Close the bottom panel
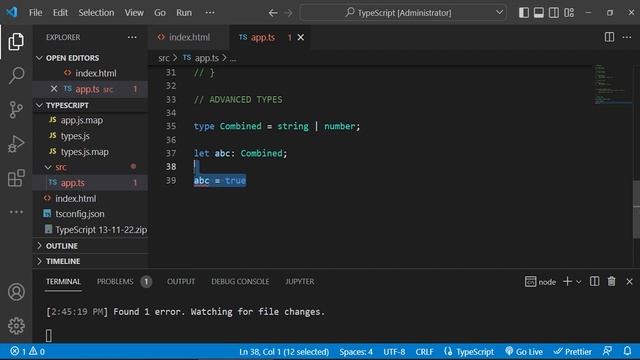Screen dimensions: 640x360 tap(629, 281)
